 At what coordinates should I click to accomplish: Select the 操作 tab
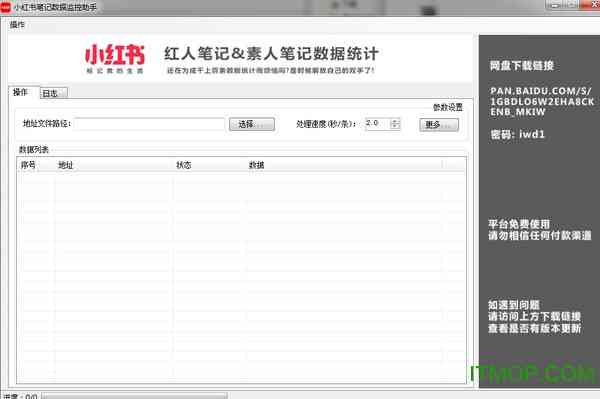coord(23,92)
